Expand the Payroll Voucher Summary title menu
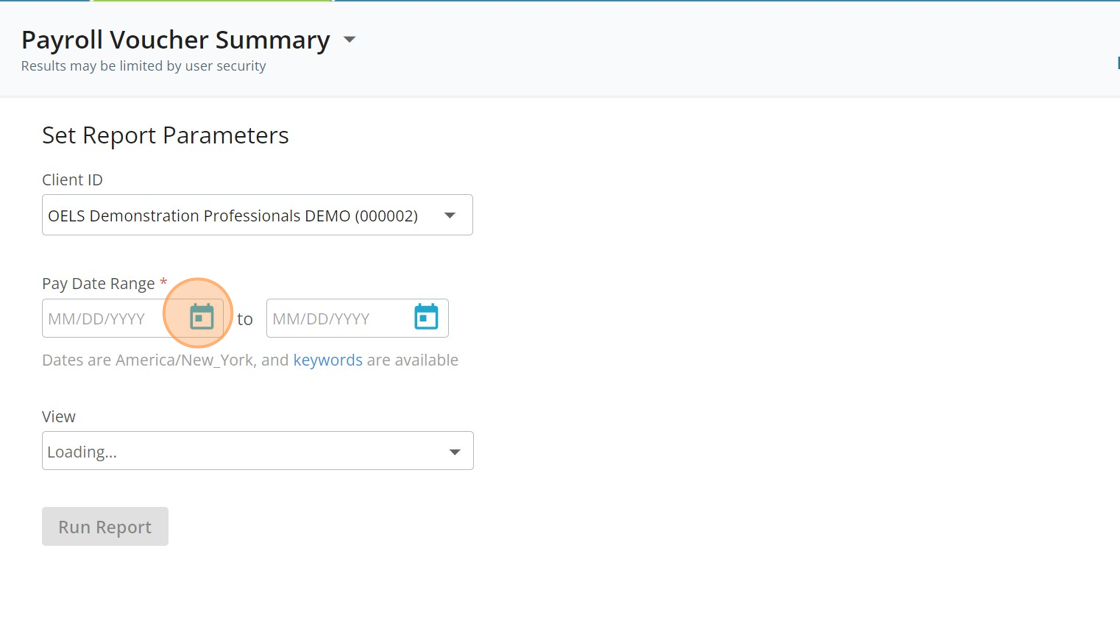This screenshot has height=626, width=1120. click(x=350, y=40)
